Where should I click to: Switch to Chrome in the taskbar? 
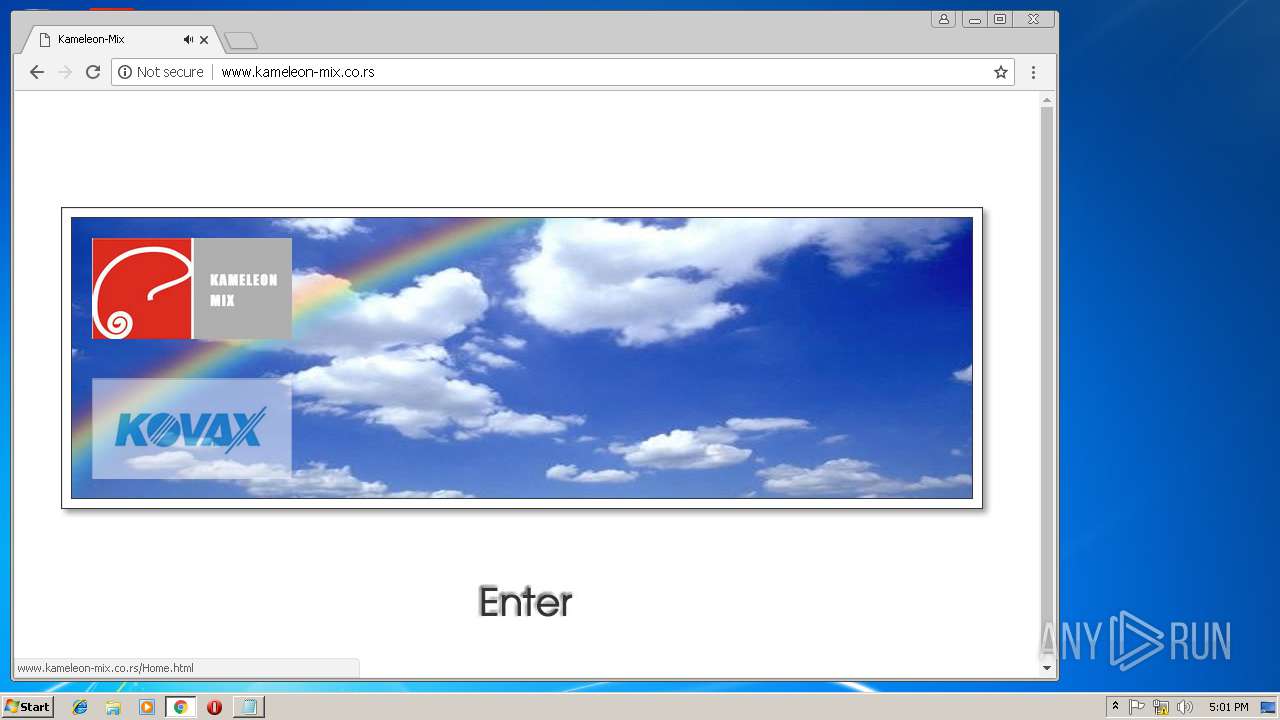tap(180, 707)
